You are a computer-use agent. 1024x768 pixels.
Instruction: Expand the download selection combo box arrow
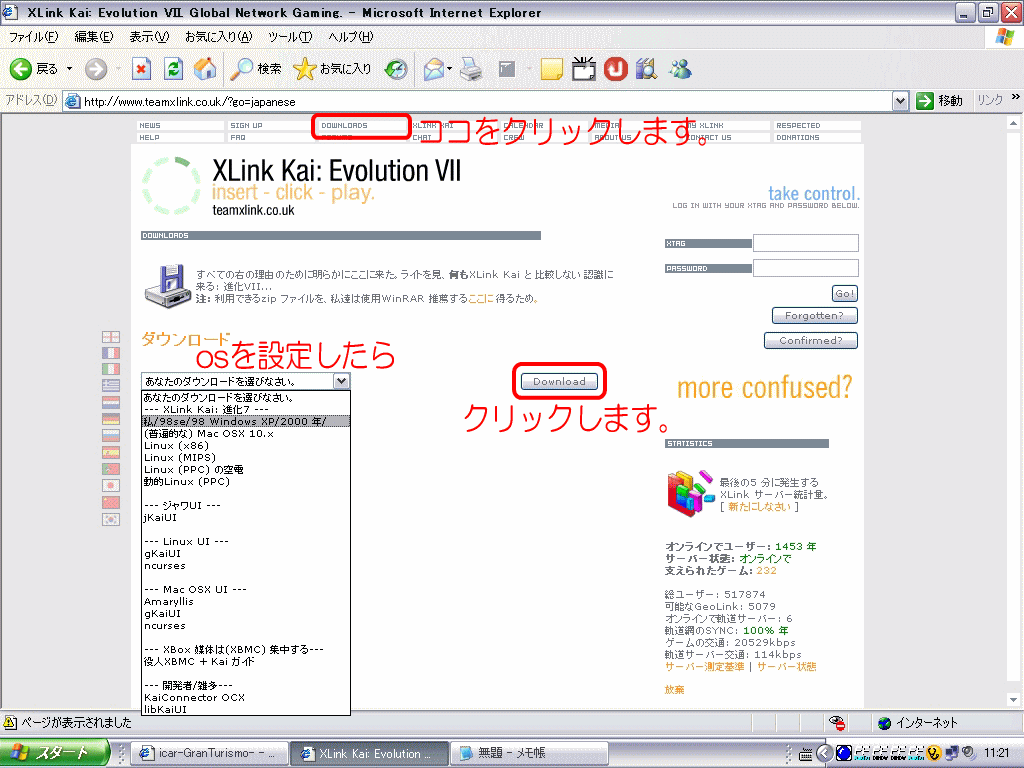coord(341,381)
